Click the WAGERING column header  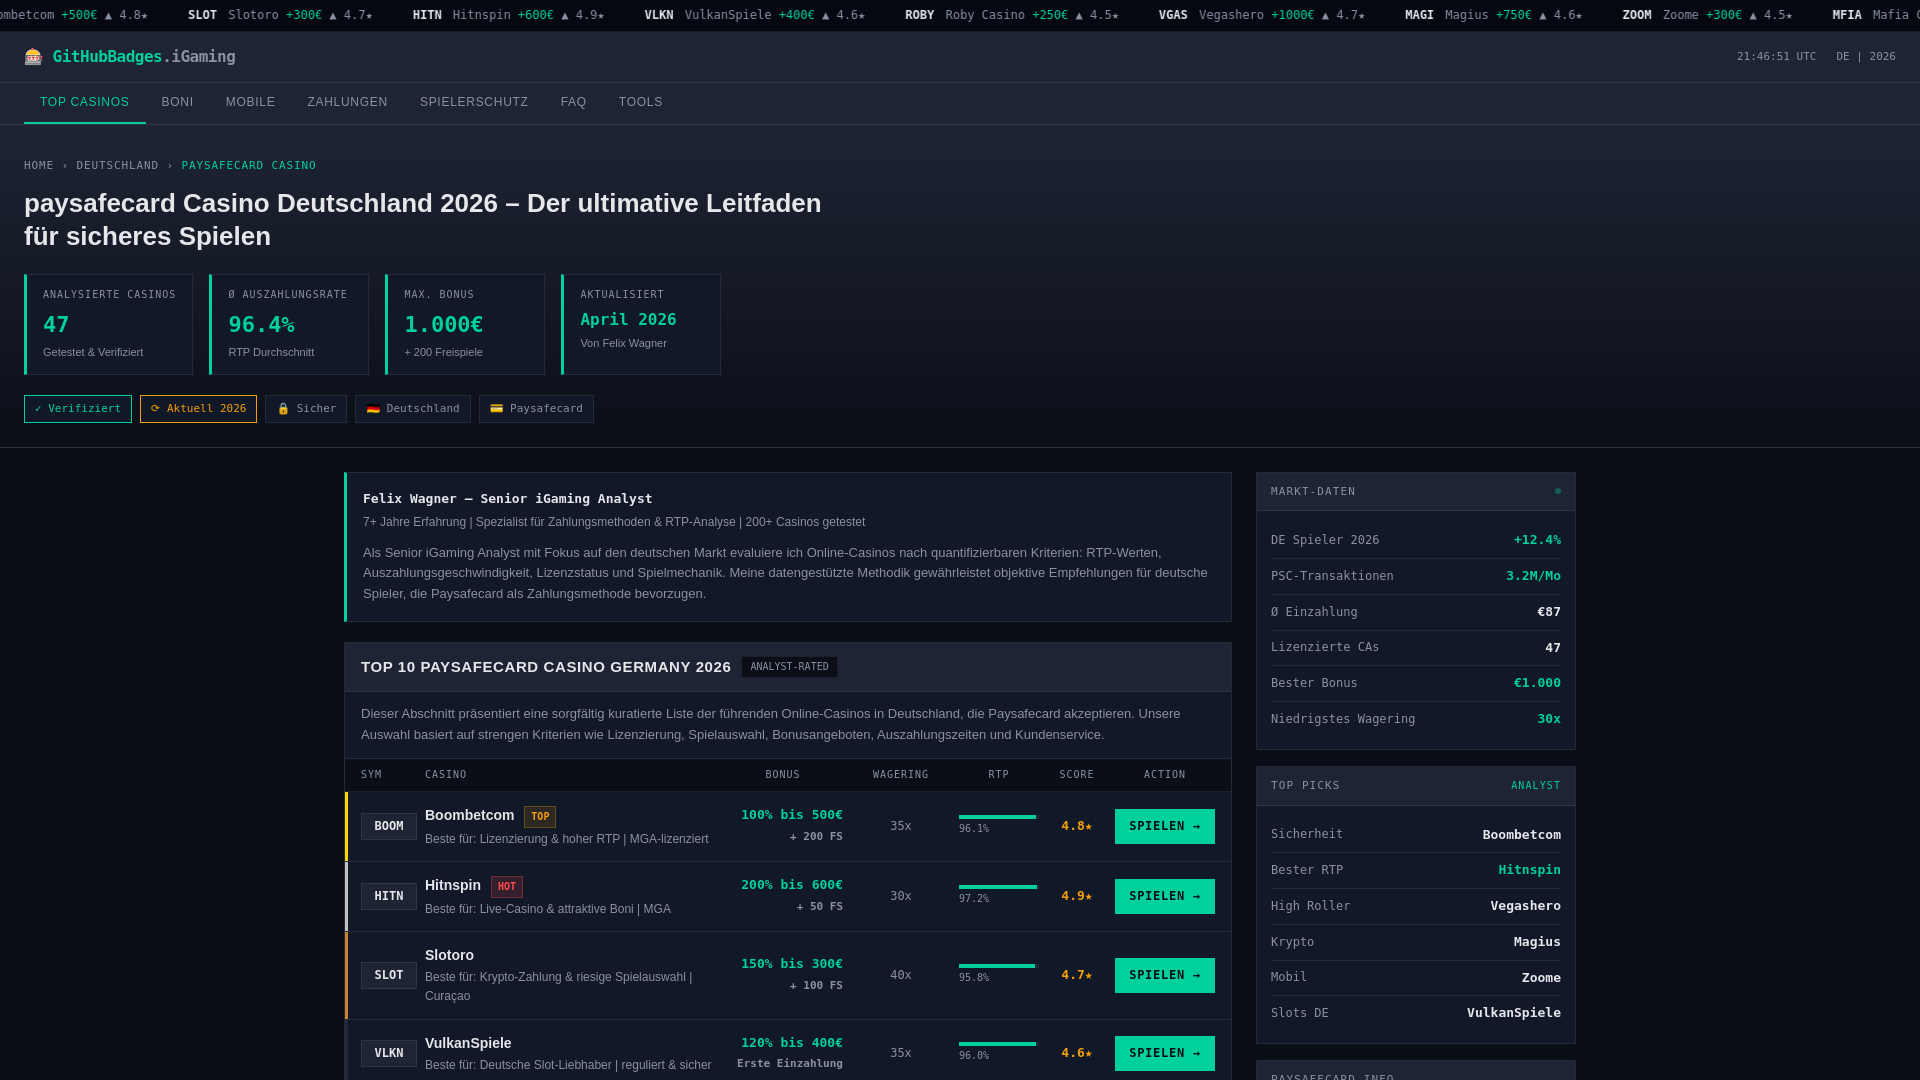coord(900,775)
